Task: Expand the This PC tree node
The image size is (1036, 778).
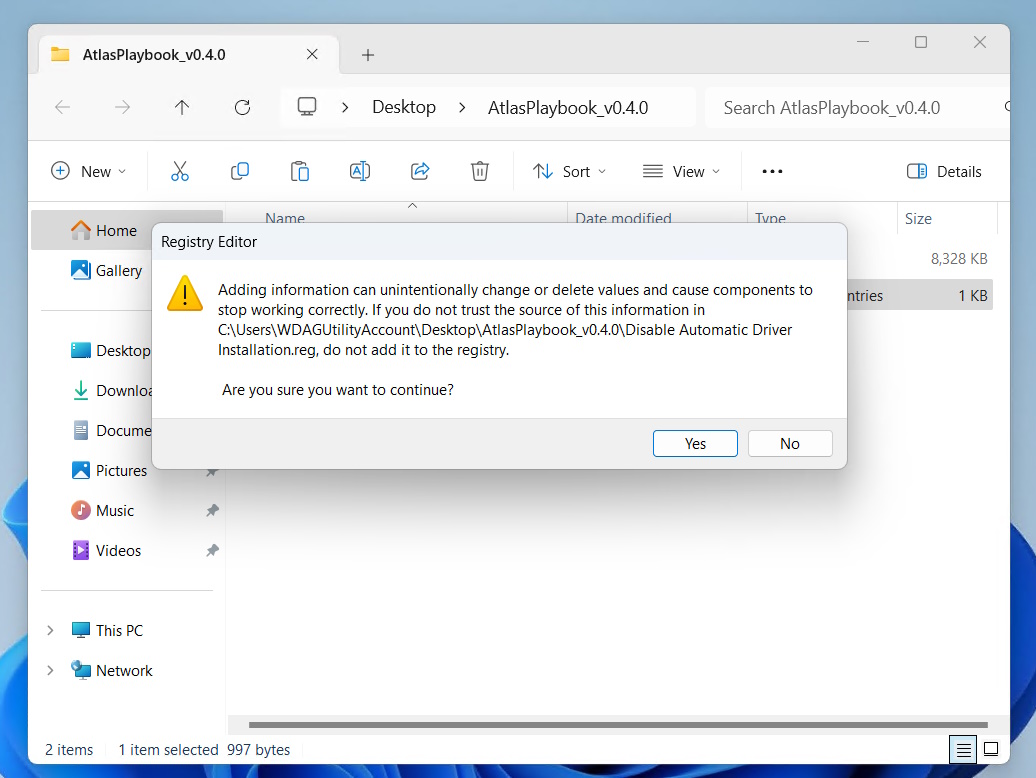Action: point(50,631)
